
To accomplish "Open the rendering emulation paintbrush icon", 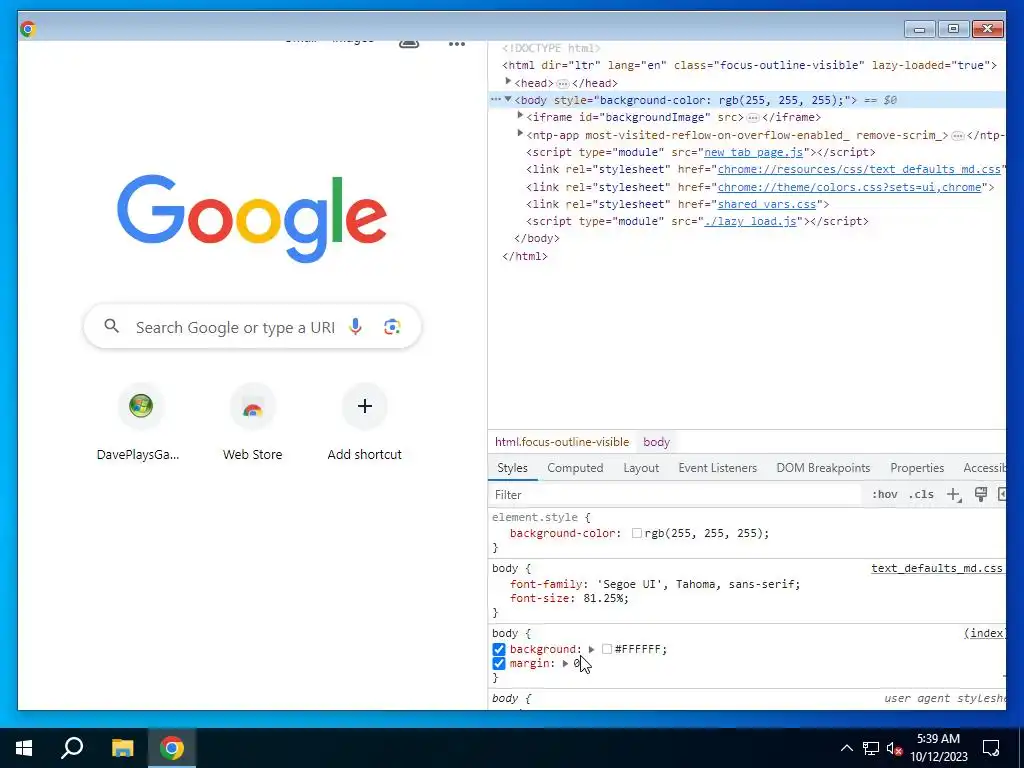I will [980, 494].
